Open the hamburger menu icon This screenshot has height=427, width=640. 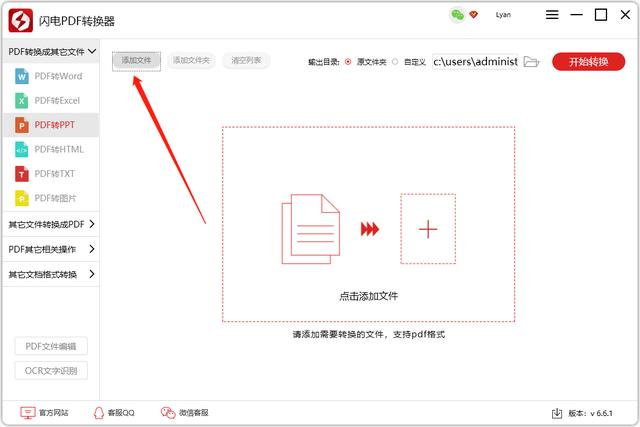point(552,15)
